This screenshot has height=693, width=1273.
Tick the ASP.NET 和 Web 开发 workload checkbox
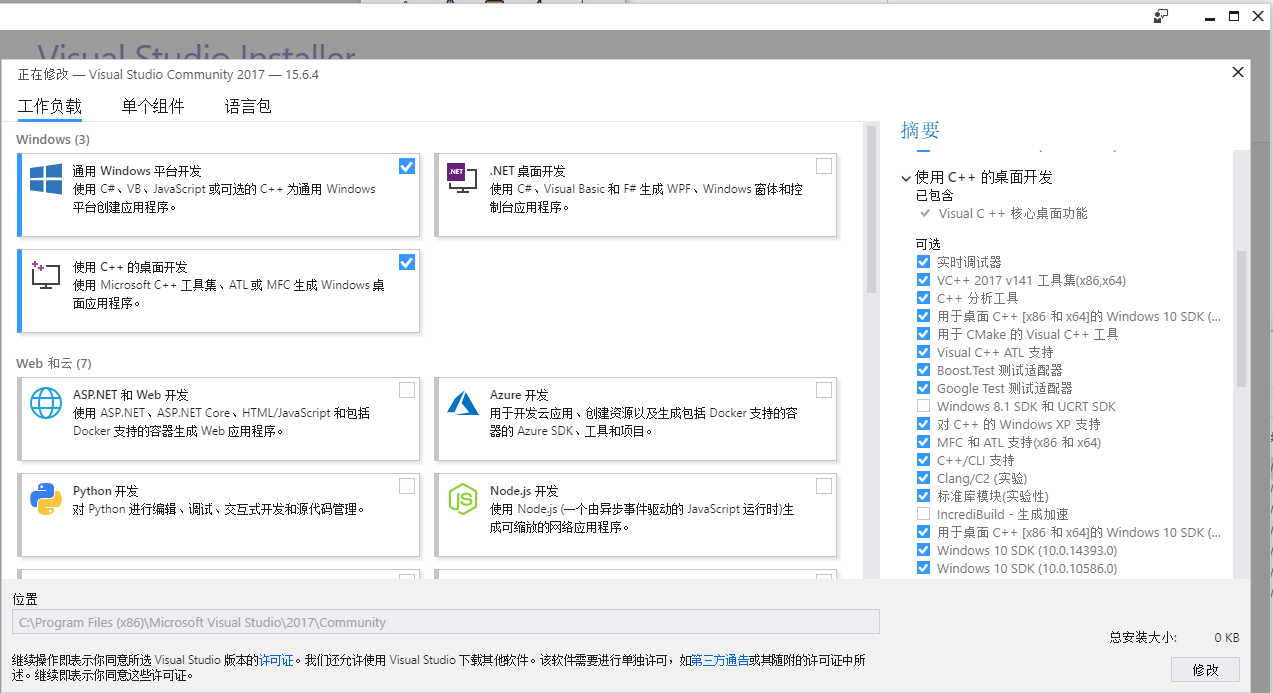(407, 390)
